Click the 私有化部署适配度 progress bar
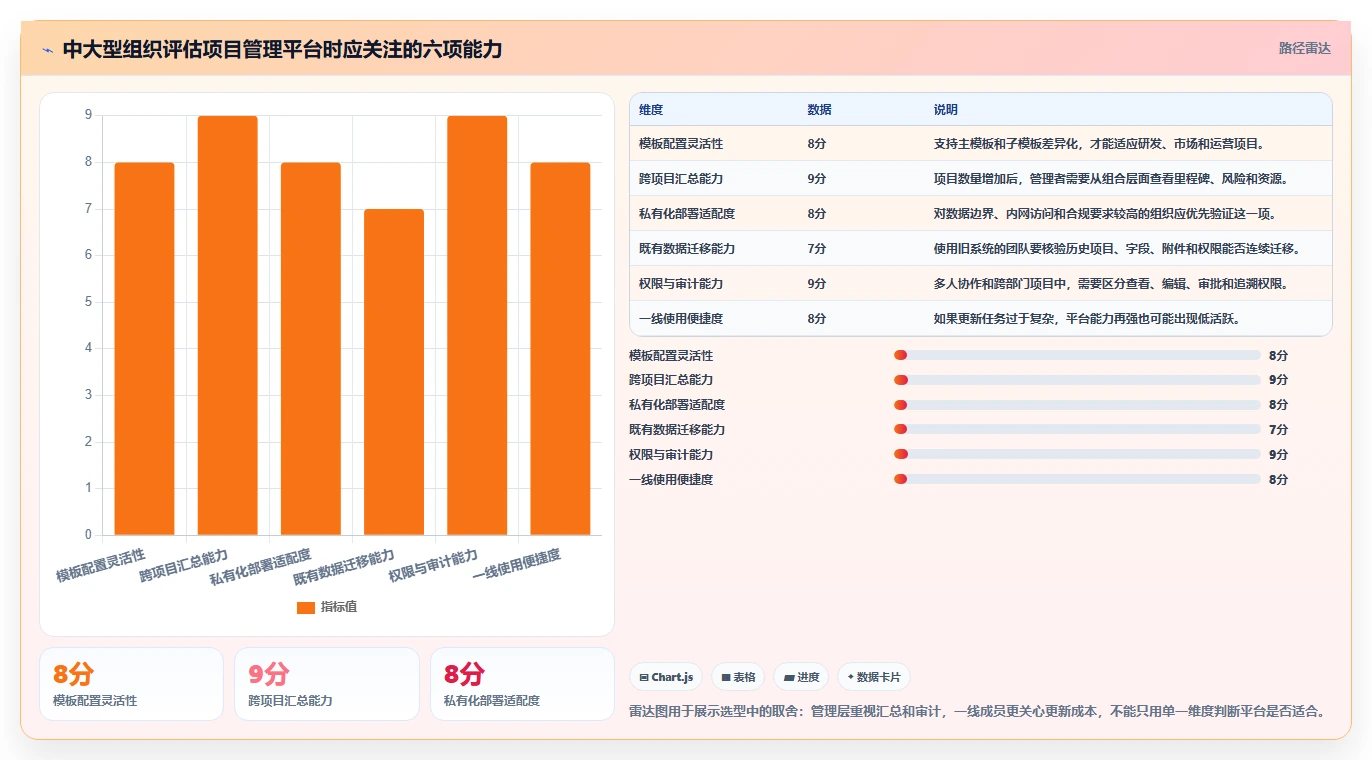This screenshot has height=760, width=1372. pyautogui.click(x=1077, y=405)
